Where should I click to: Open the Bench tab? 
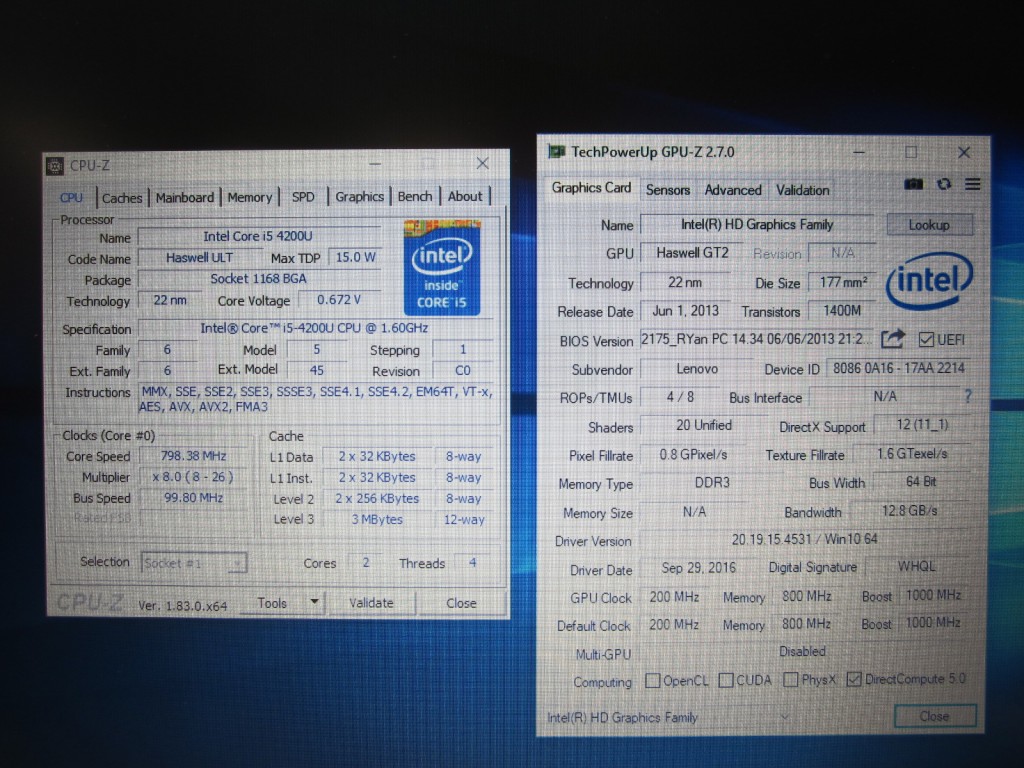[415, 197]
